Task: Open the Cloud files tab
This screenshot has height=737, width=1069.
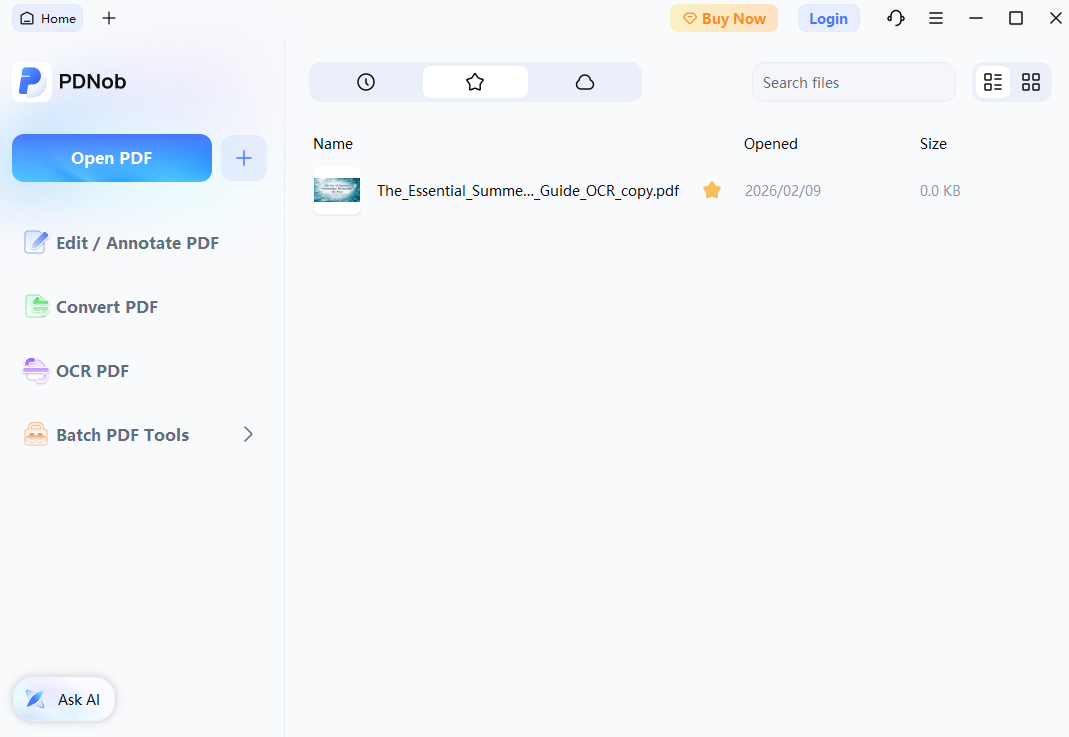Action: click(585, 82)
